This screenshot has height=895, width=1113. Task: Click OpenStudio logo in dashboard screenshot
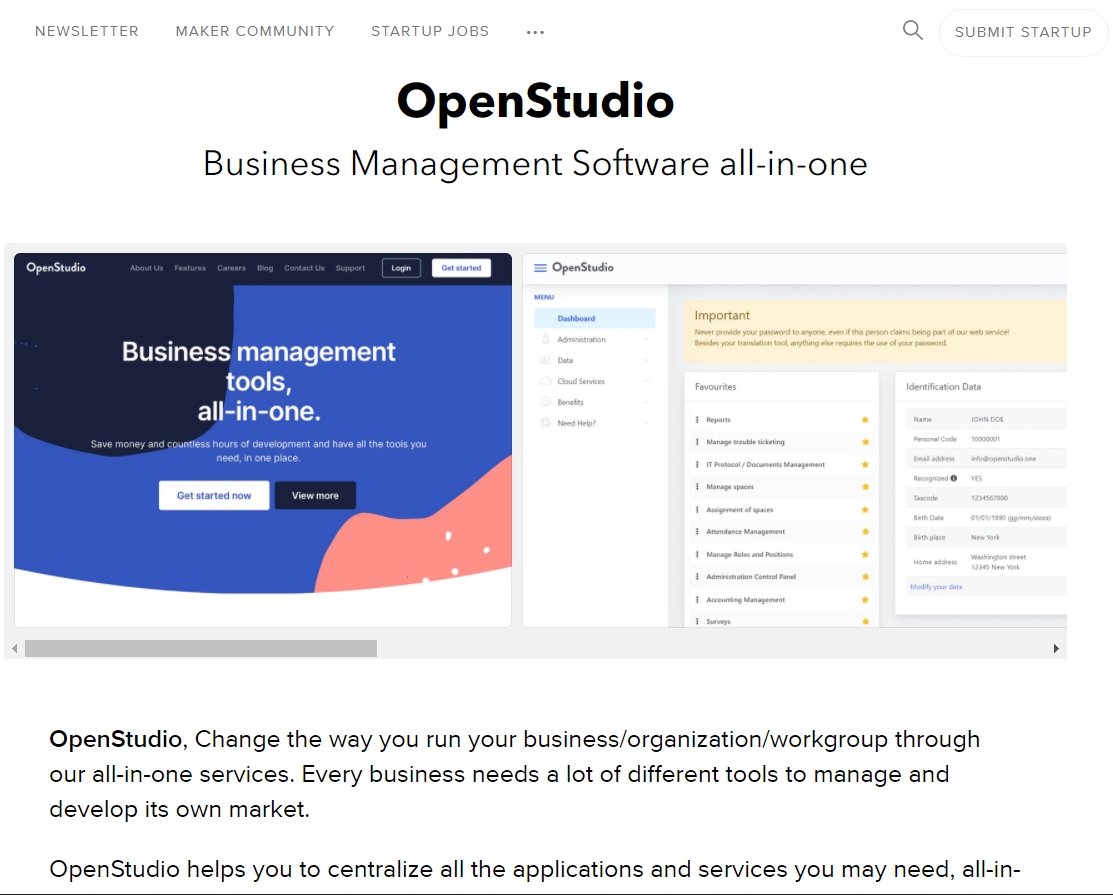583,268
